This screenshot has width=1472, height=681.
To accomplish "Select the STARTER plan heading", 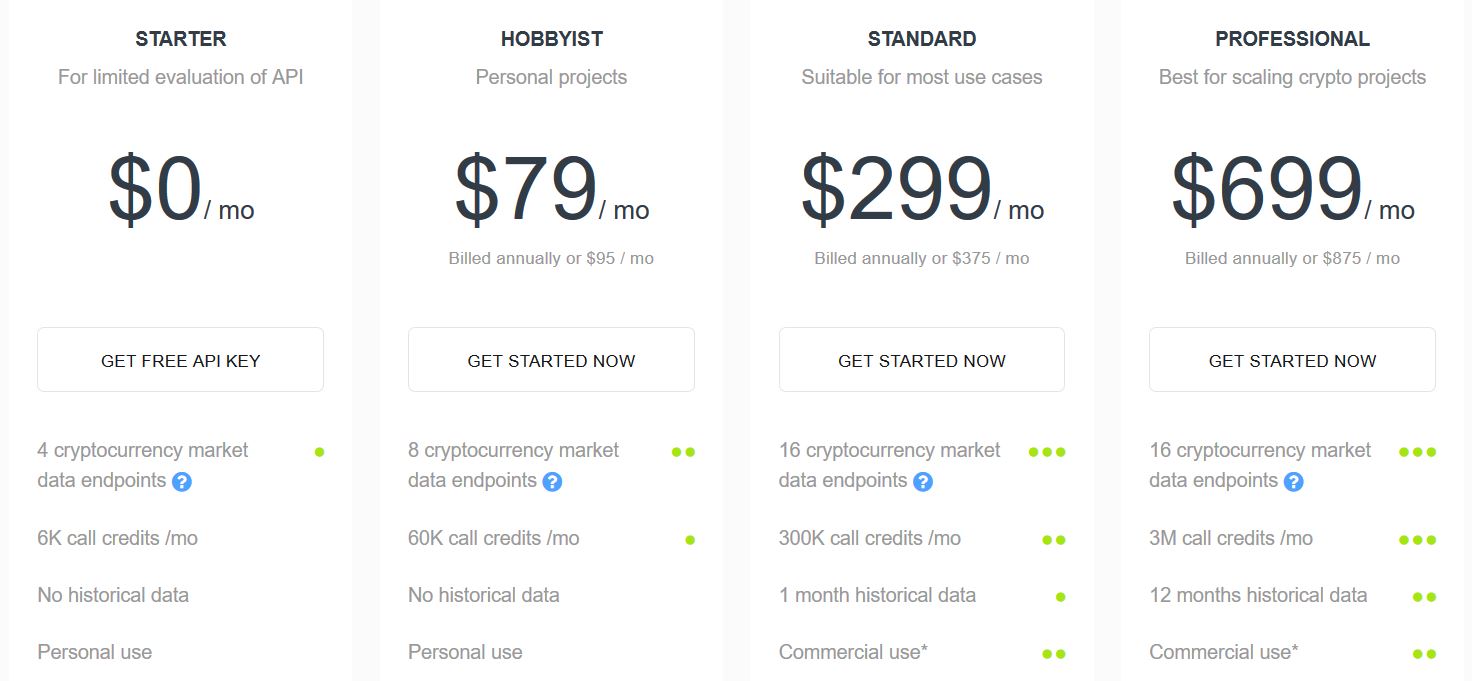I will pyautogui.click(x=180, y=39).
